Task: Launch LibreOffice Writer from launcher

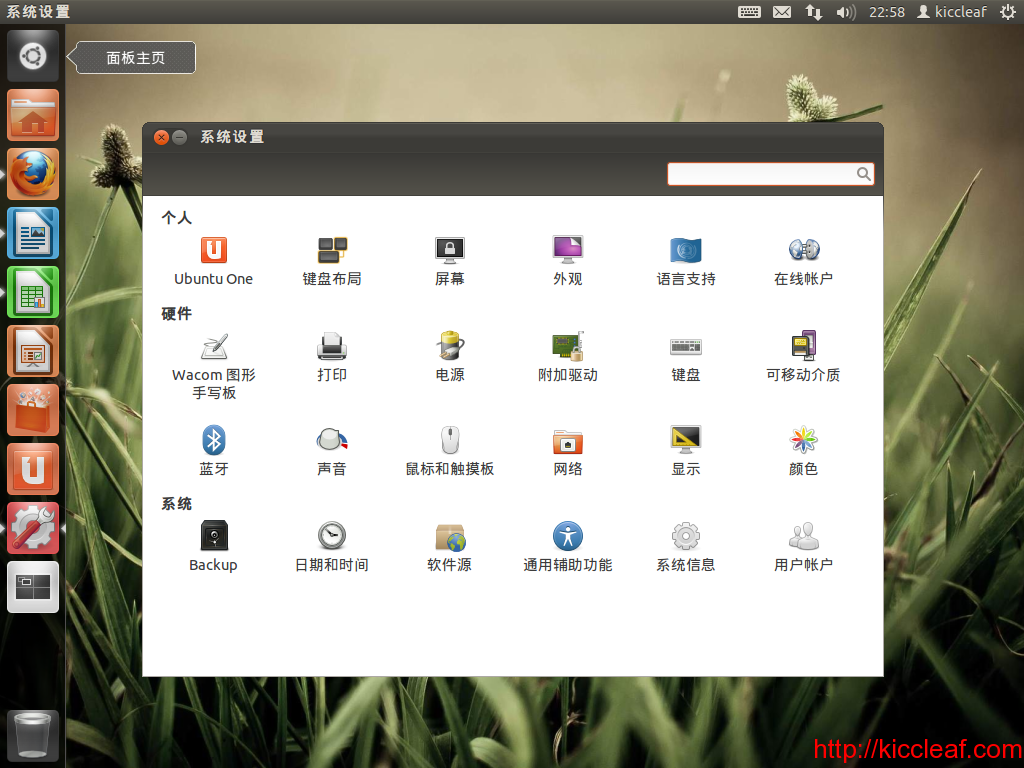Action: (x=33, y=233)
